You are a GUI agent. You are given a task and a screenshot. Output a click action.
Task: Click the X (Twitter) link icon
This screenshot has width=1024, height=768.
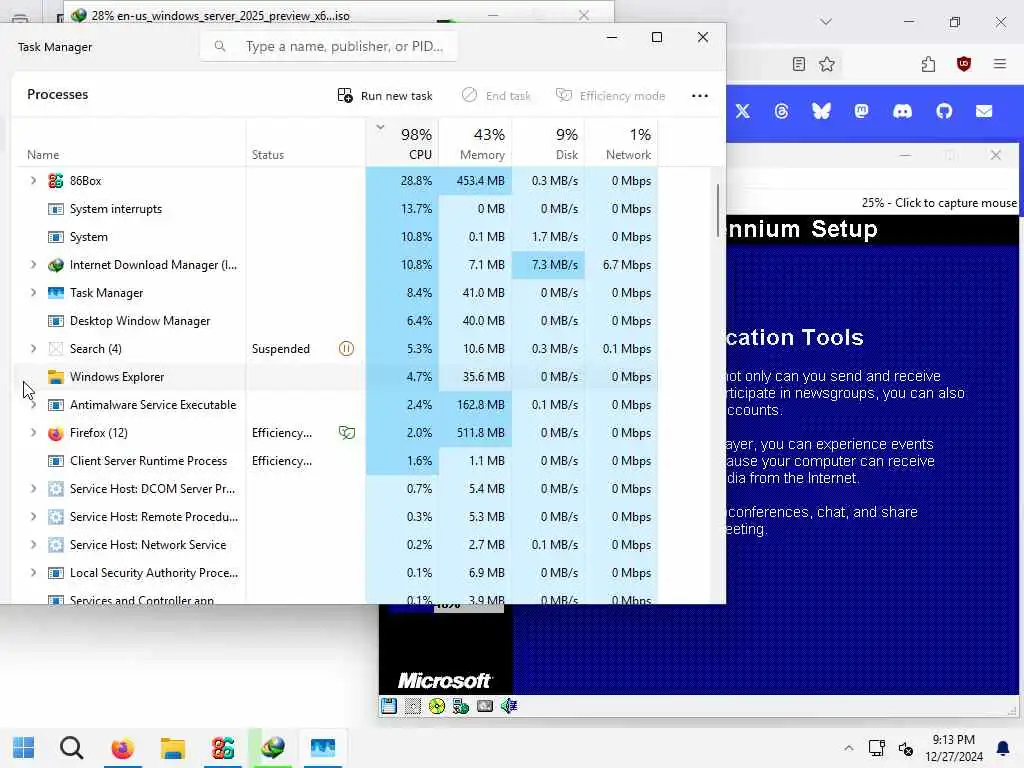pyautogui.click(x=743, y=111)
